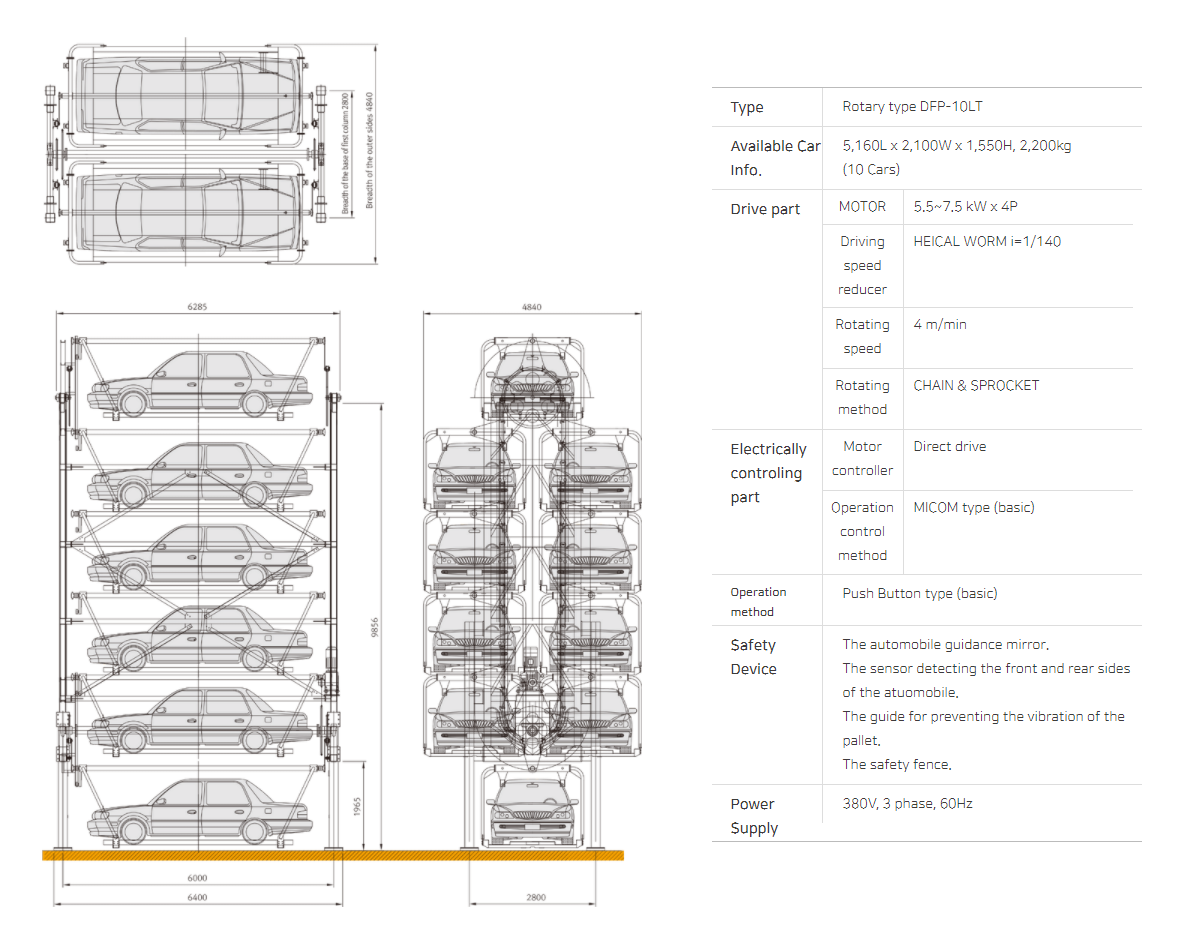
Task: Select the "380V, 3 phase, 60Hz" value
Action: [907, 803]
